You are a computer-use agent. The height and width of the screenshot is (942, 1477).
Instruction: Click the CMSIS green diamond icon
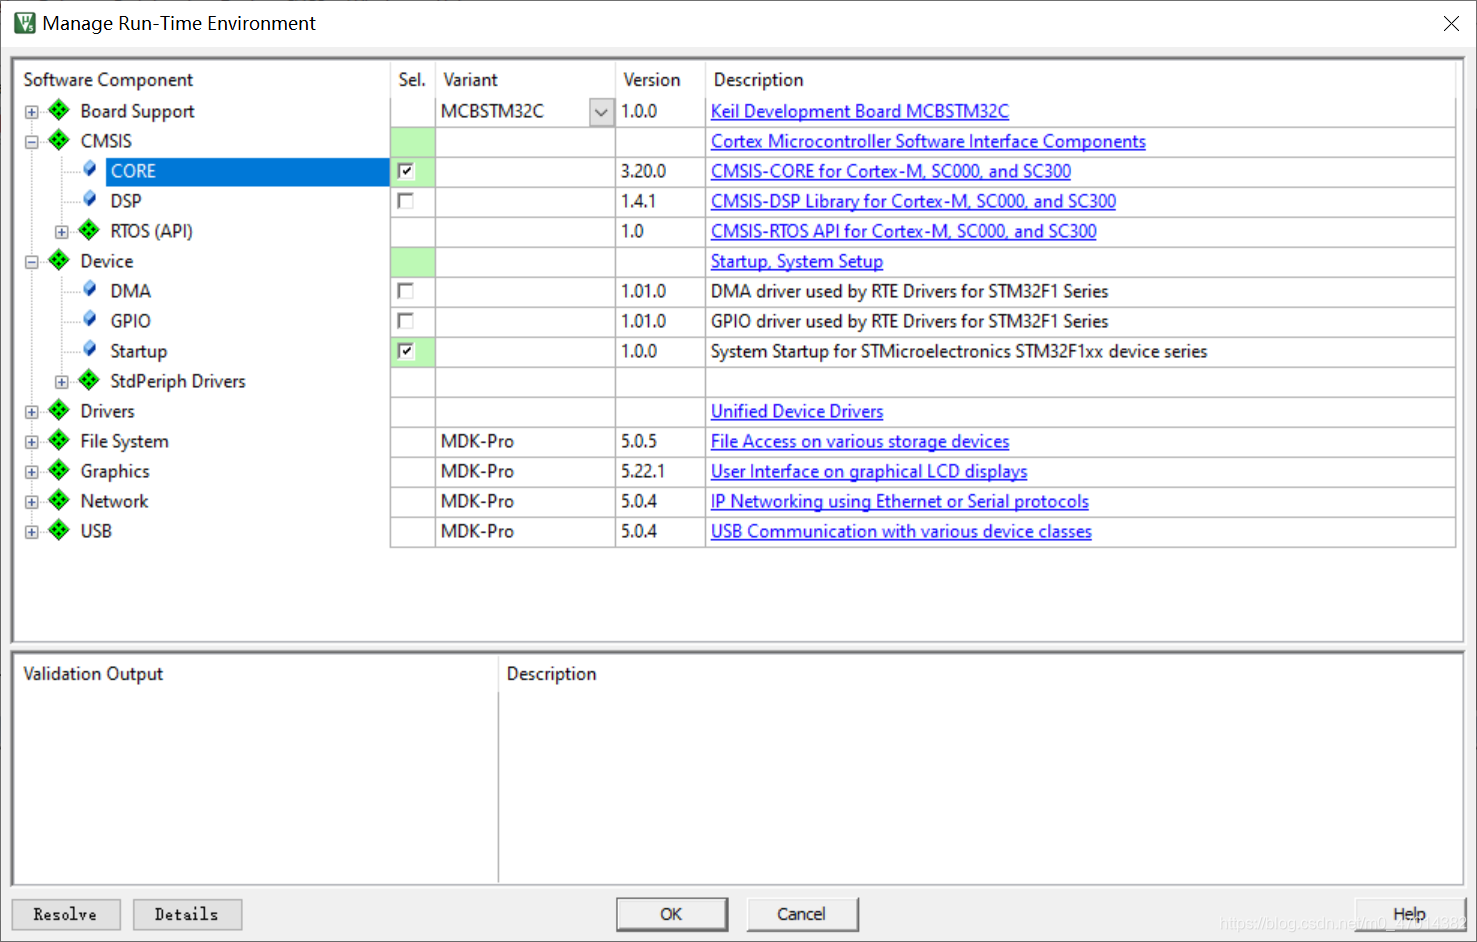[59, 140]
